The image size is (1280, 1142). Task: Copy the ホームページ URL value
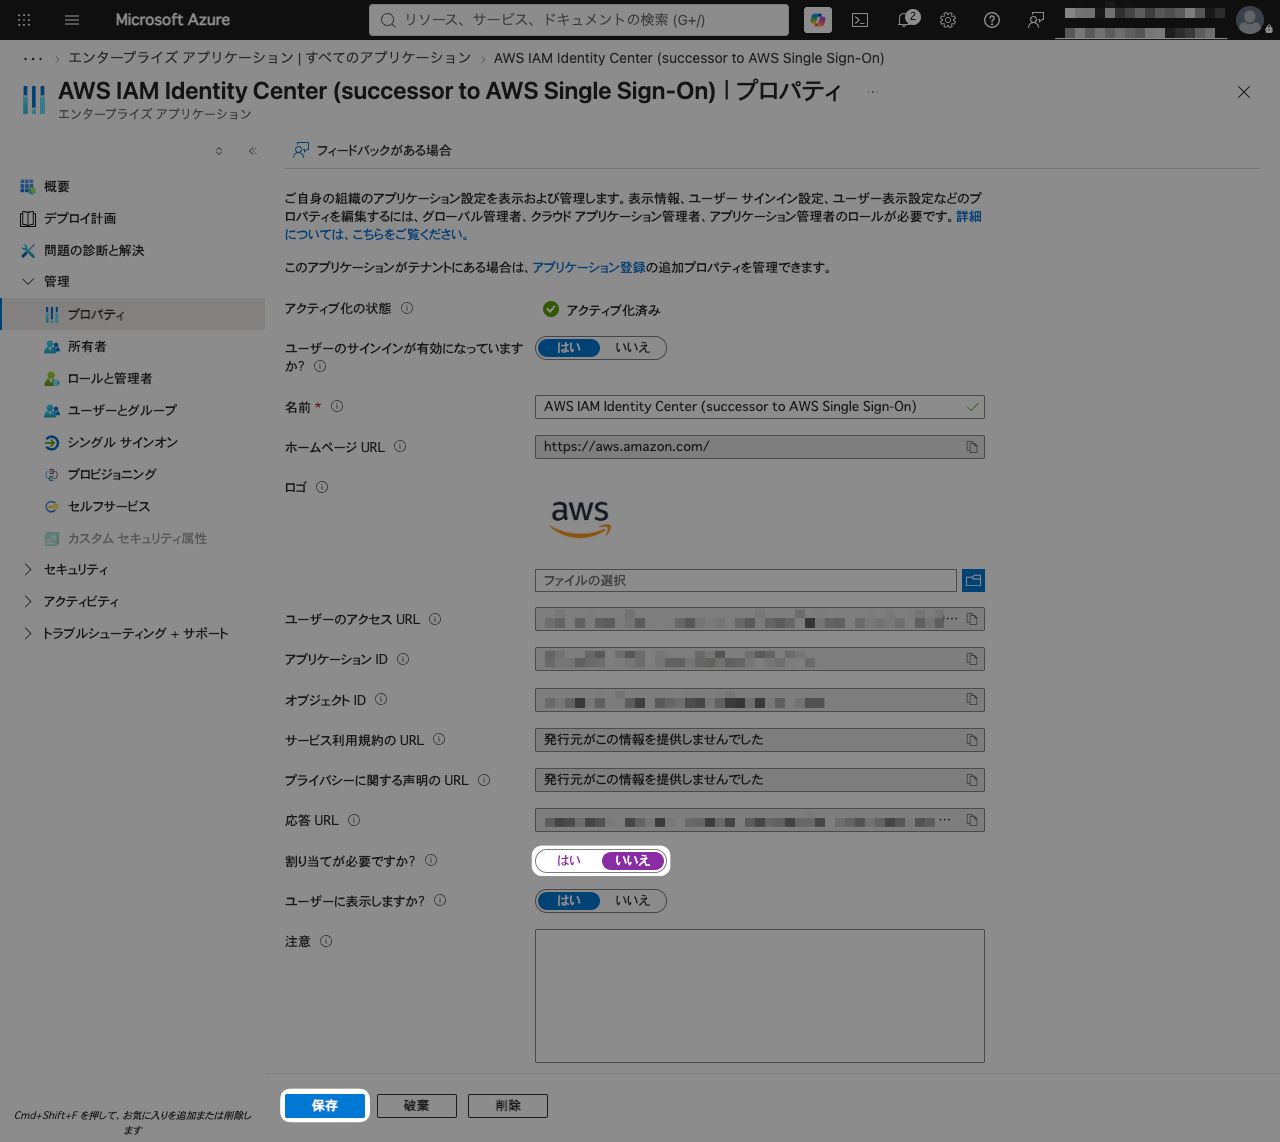pyautogui.click(x=972, y=447)
